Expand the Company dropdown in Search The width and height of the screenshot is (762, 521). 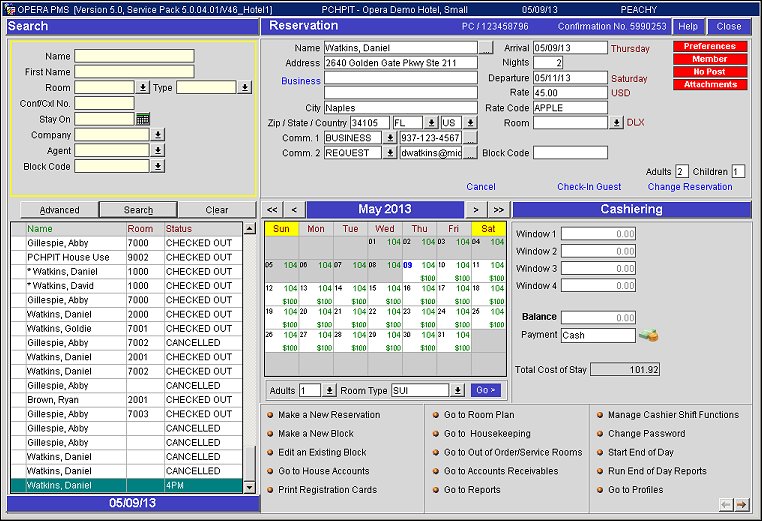(x=156, y=135)
